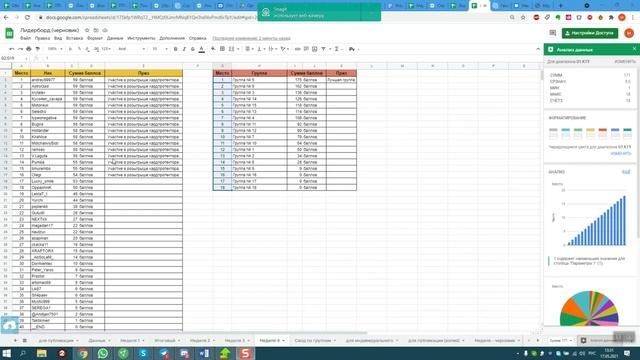
Task: Open Windows Start menu
Action: point(7,353)
